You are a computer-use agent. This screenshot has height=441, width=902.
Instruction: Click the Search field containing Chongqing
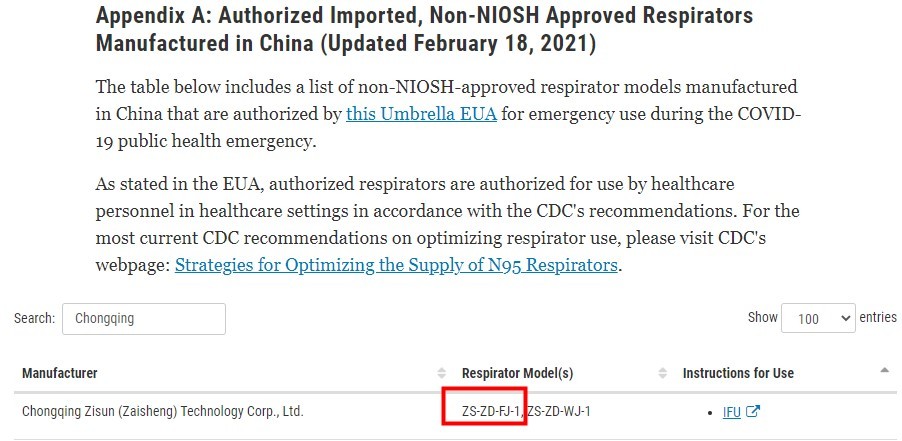pos(144,319)
